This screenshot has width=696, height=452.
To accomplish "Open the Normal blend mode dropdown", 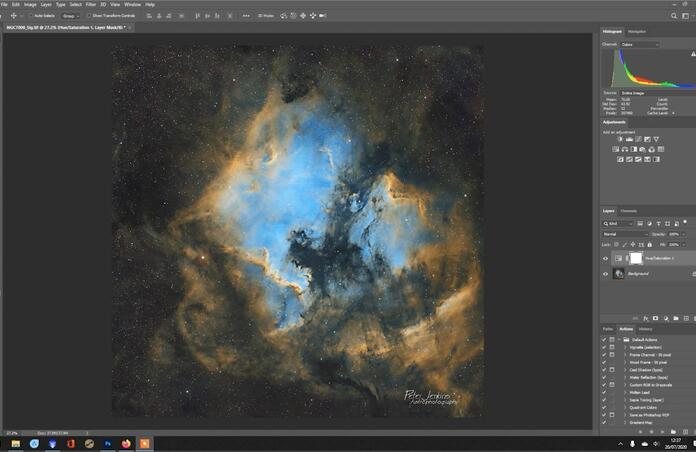I will point(625,234).
